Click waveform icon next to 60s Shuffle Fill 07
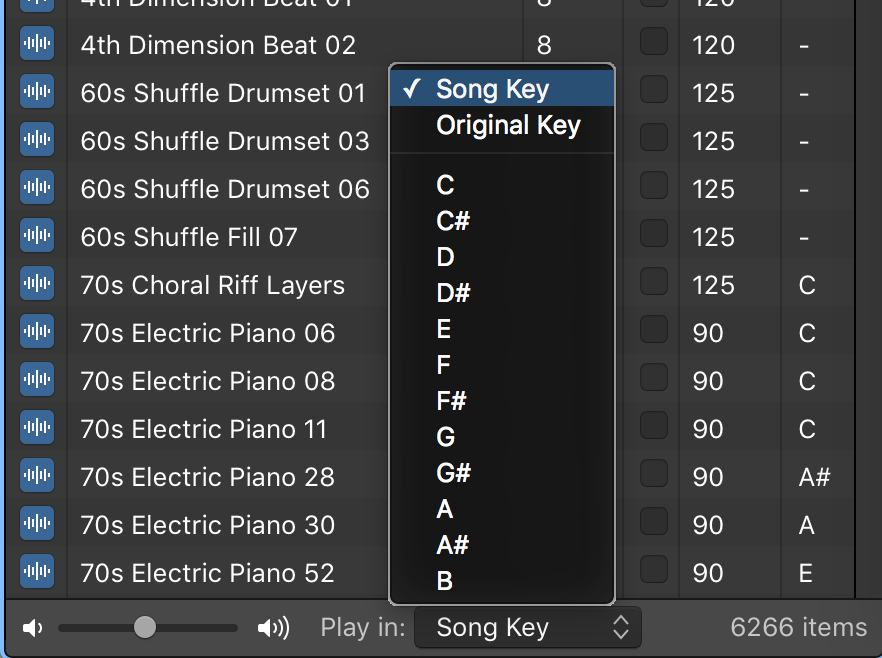 pos(37,237)
